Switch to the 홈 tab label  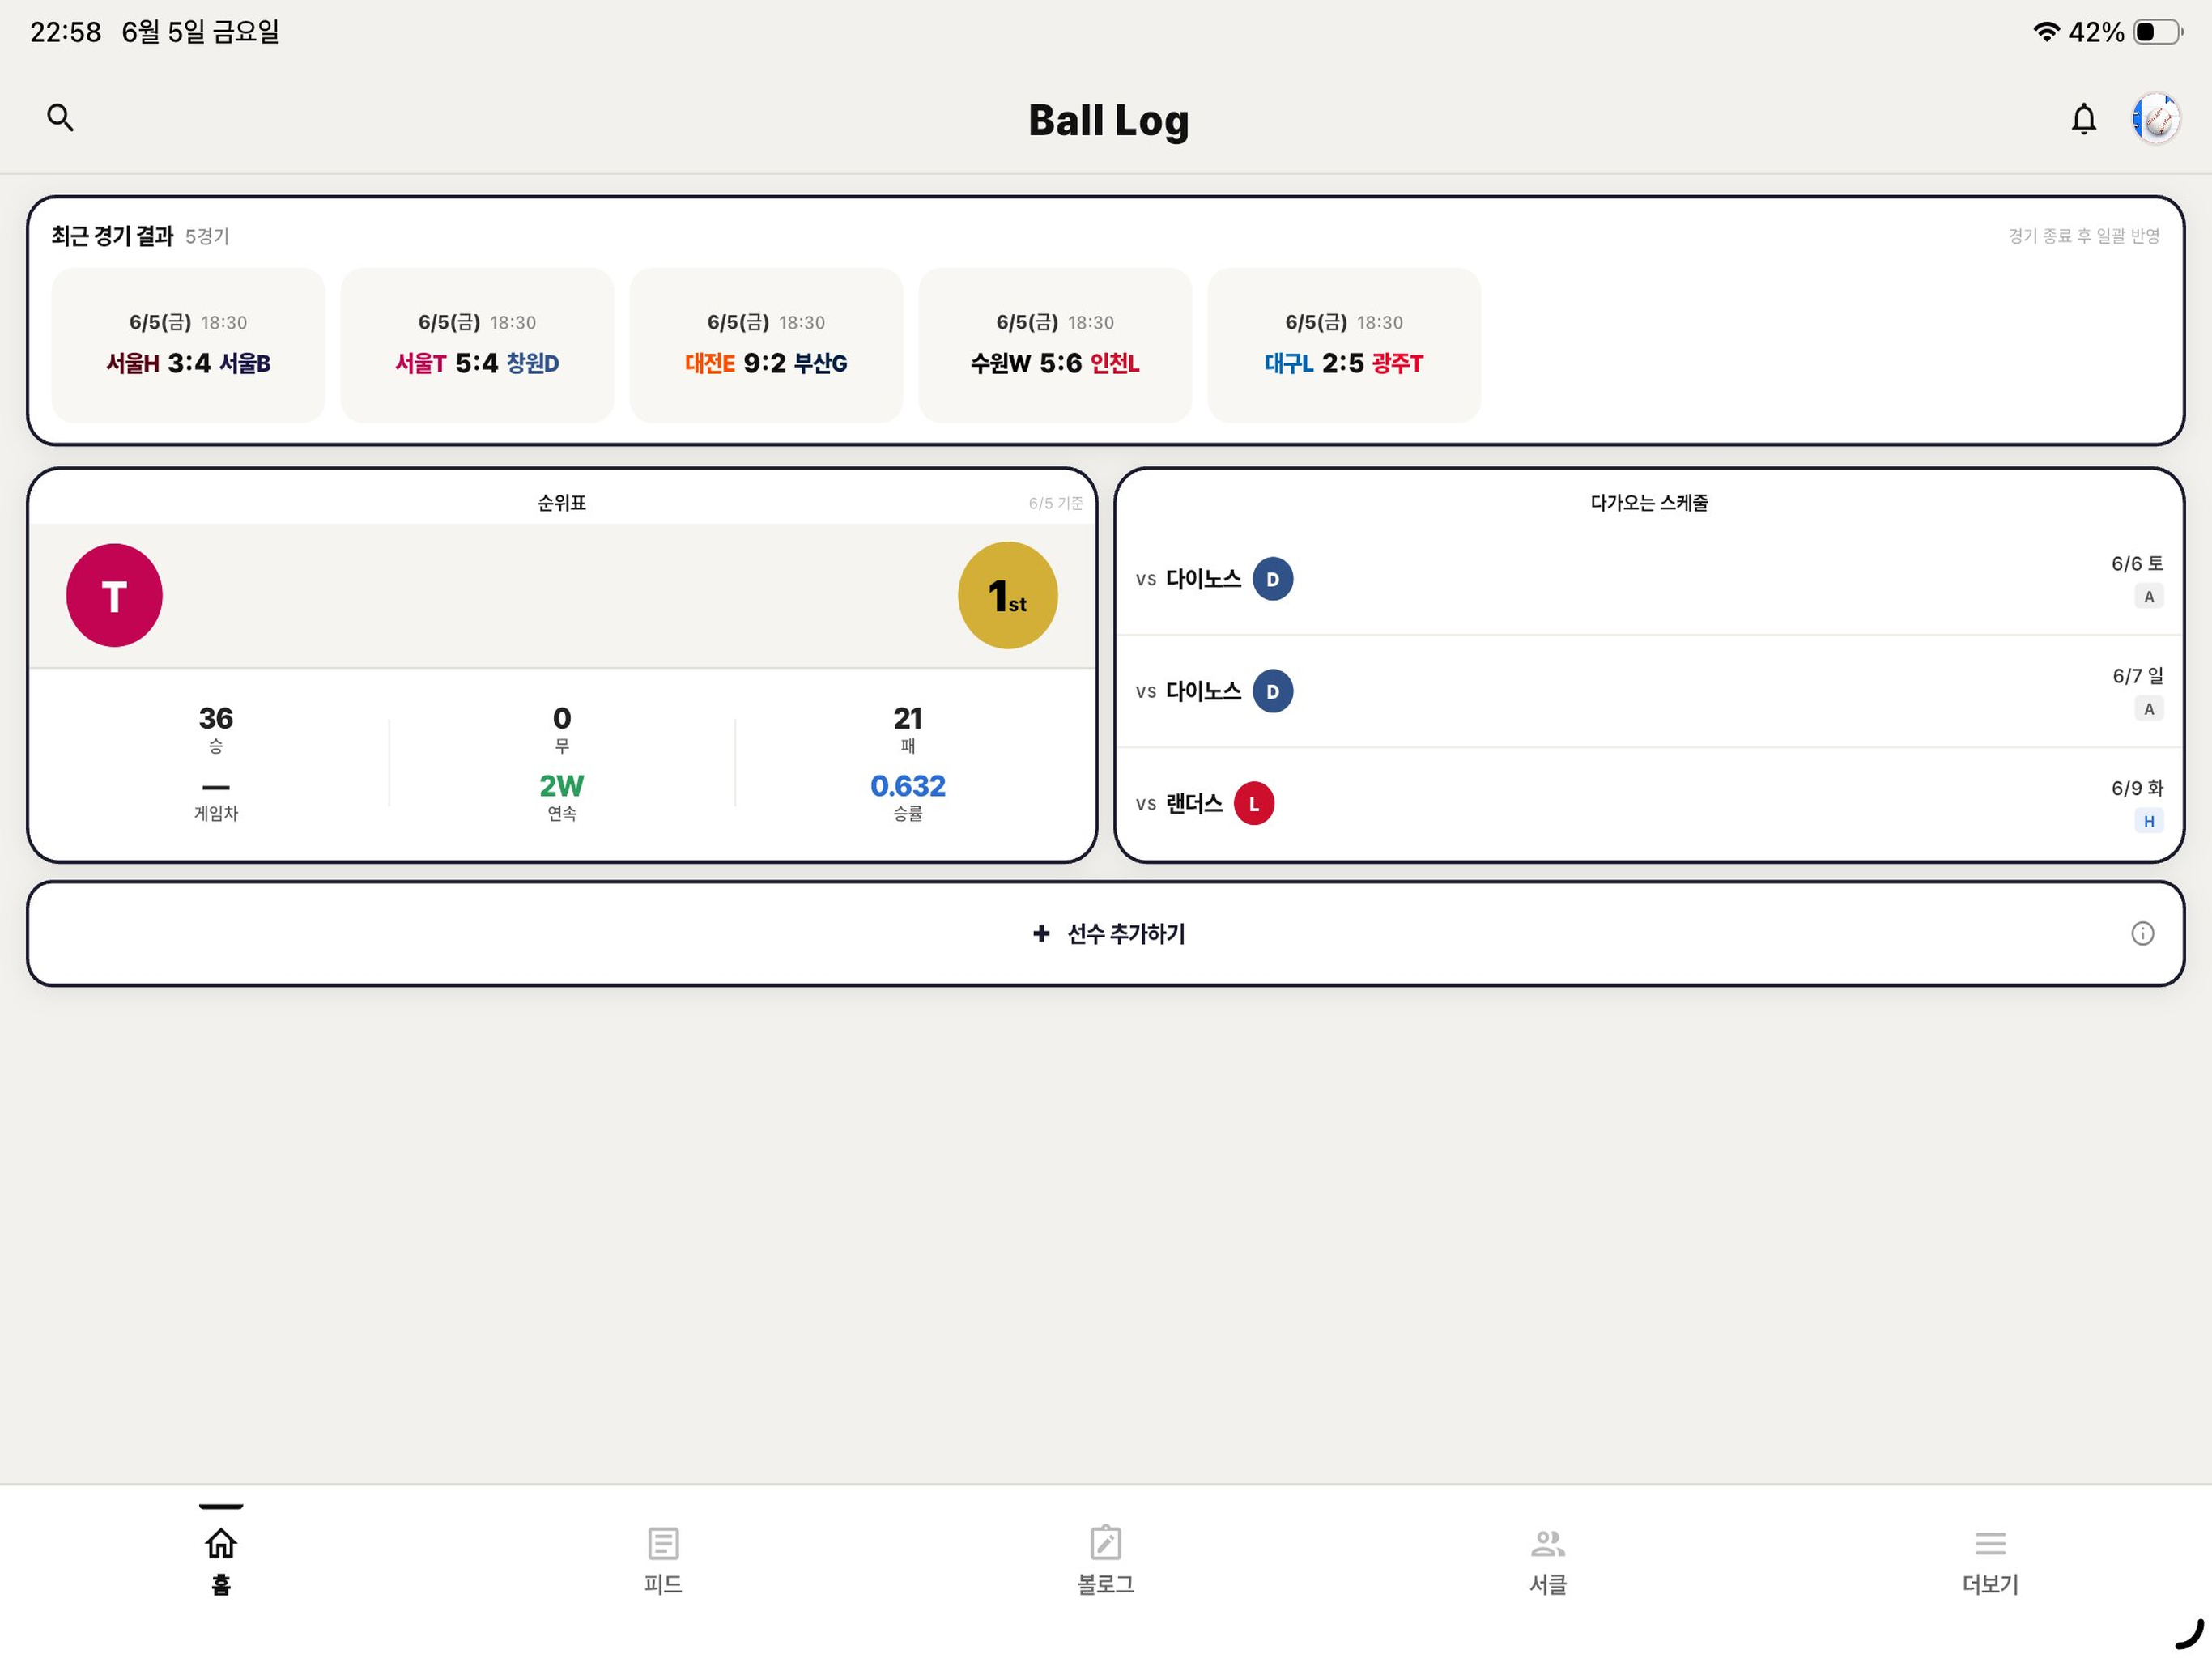tap(221, 1584)
